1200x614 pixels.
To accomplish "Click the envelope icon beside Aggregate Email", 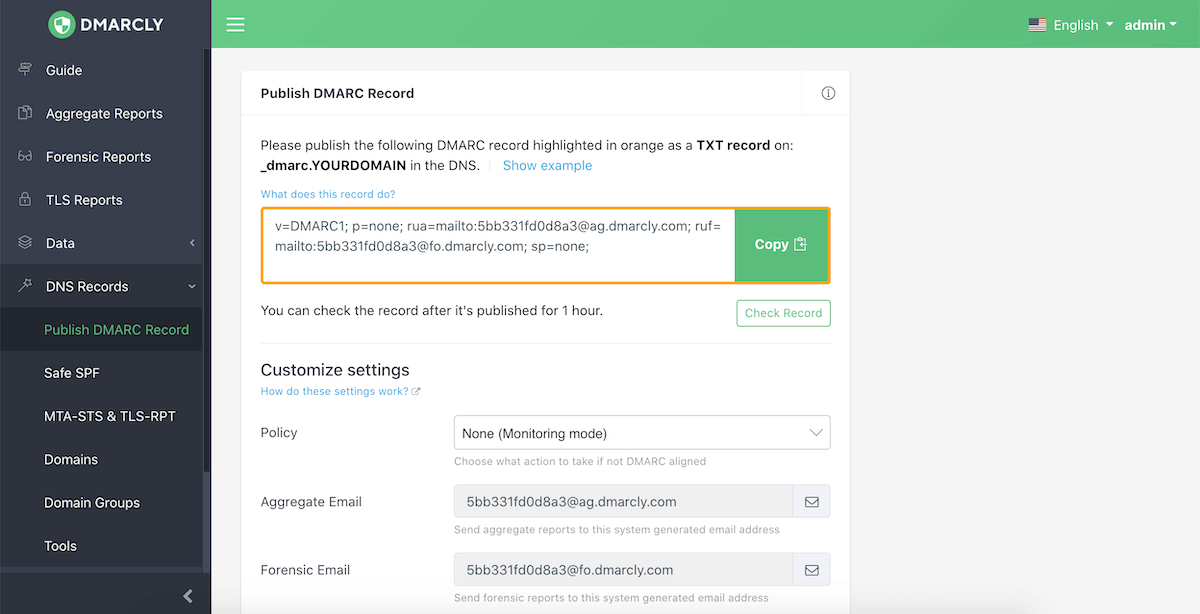I will click(811, 502).
